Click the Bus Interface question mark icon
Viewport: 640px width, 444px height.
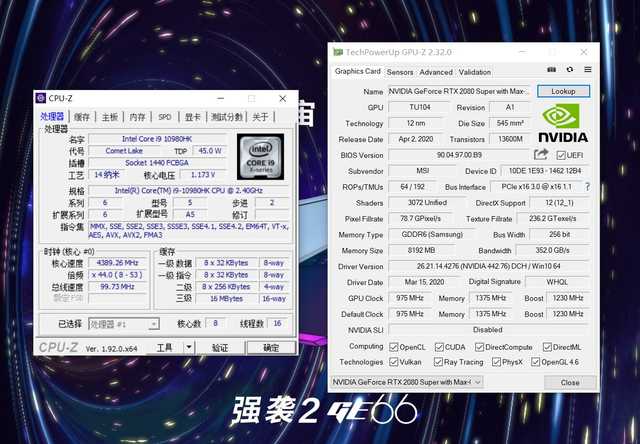587,187
